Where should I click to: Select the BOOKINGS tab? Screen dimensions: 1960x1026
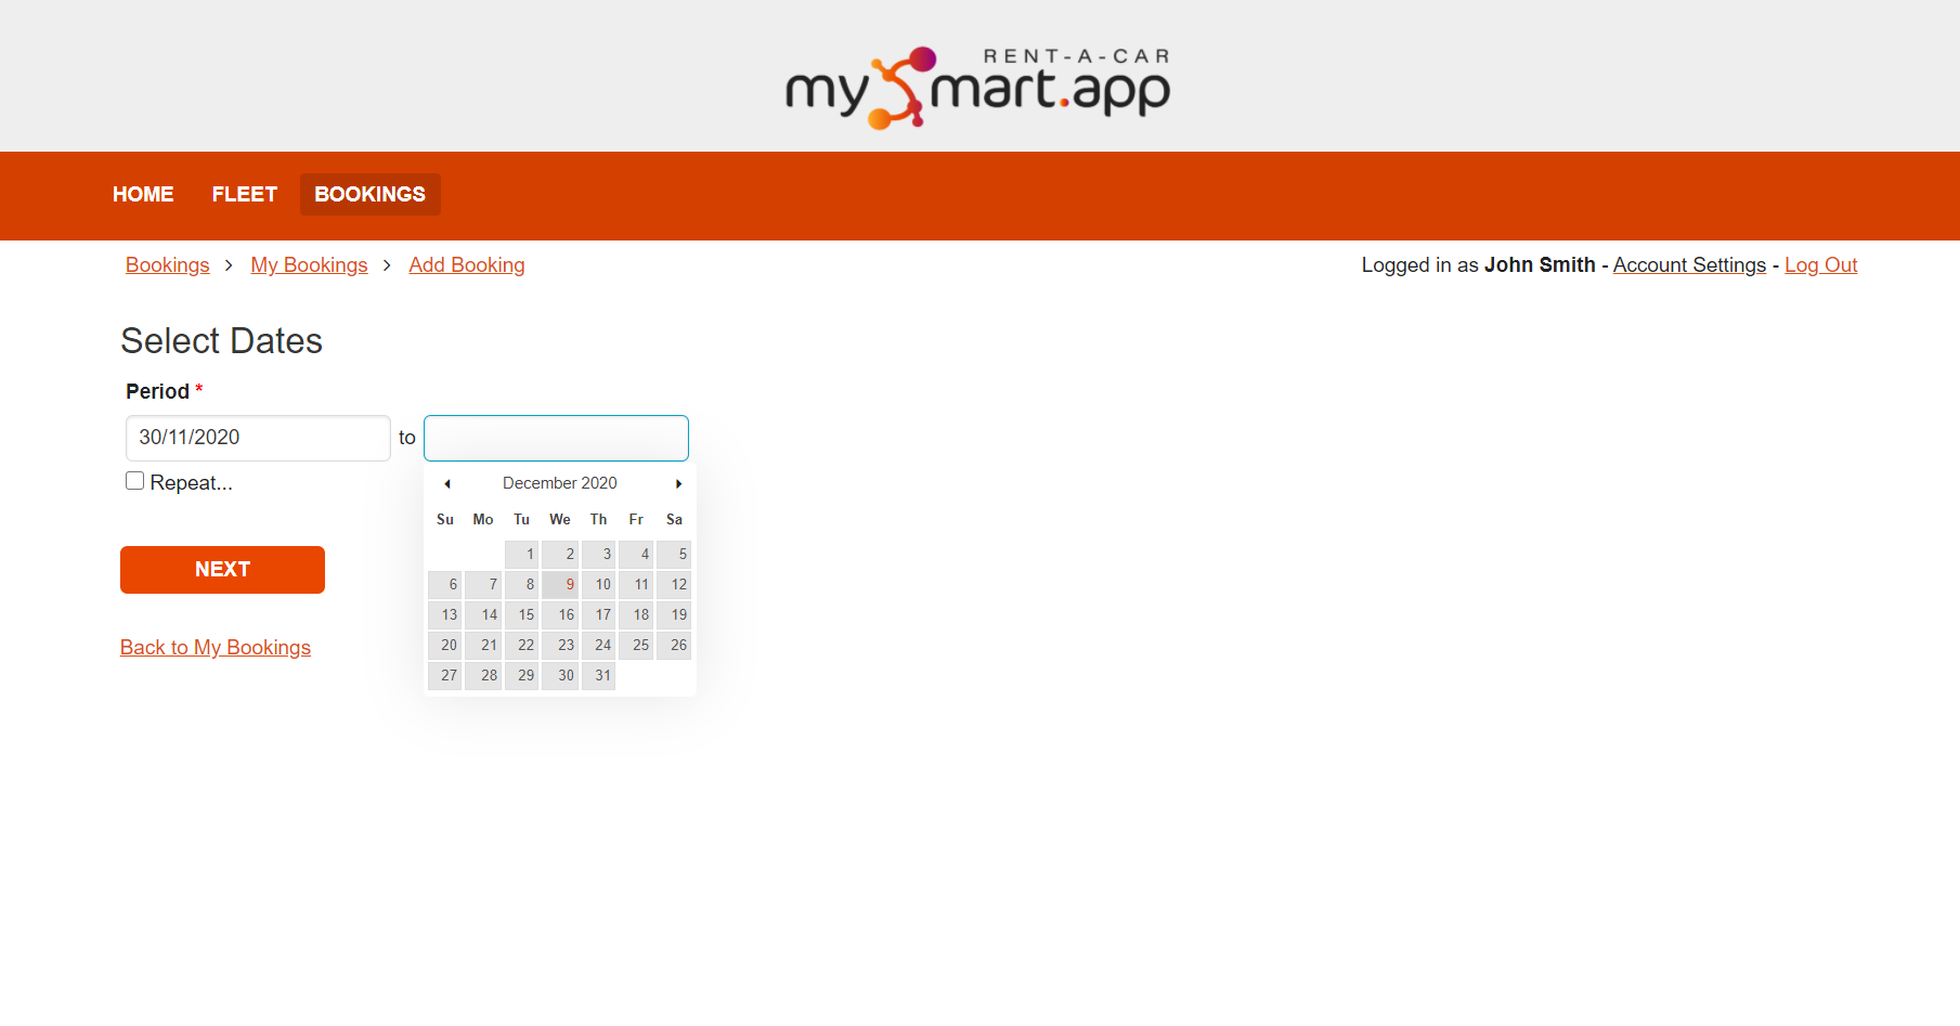[370, 194]
